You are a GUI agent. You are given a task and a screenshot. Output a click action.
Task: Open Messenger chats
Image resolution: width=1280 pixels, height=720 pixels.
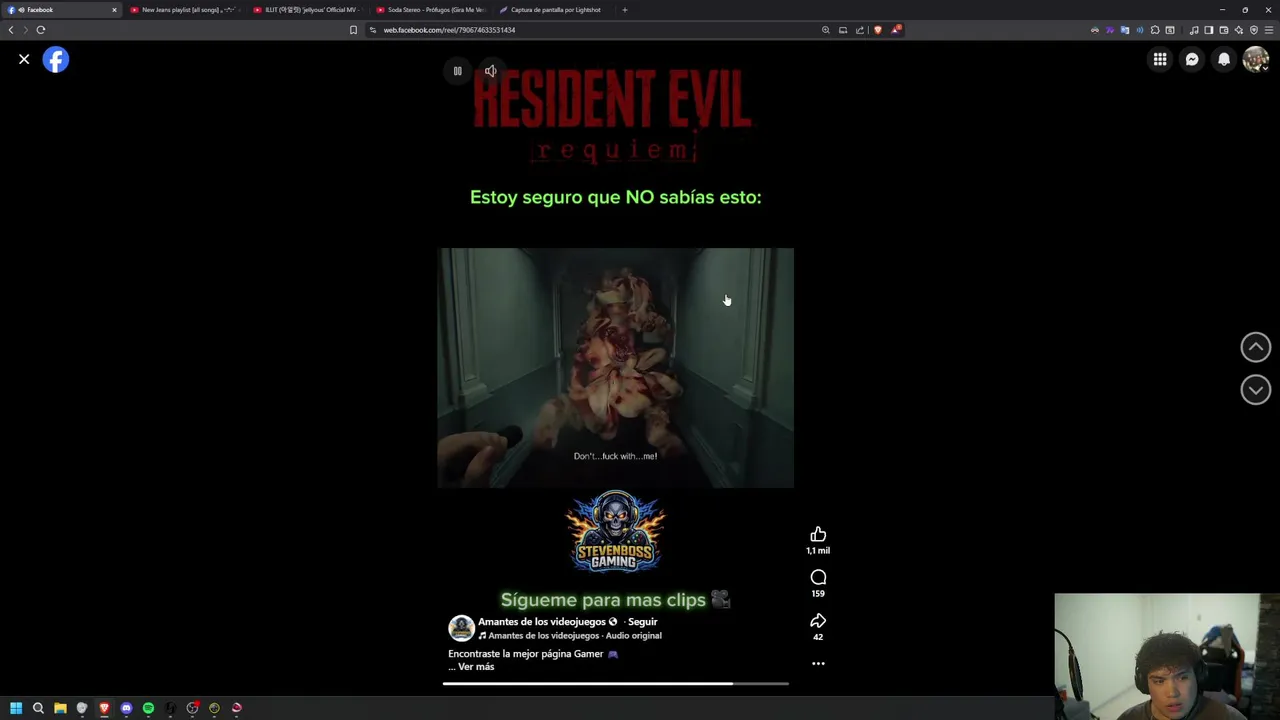click(x=1192, y=60)
